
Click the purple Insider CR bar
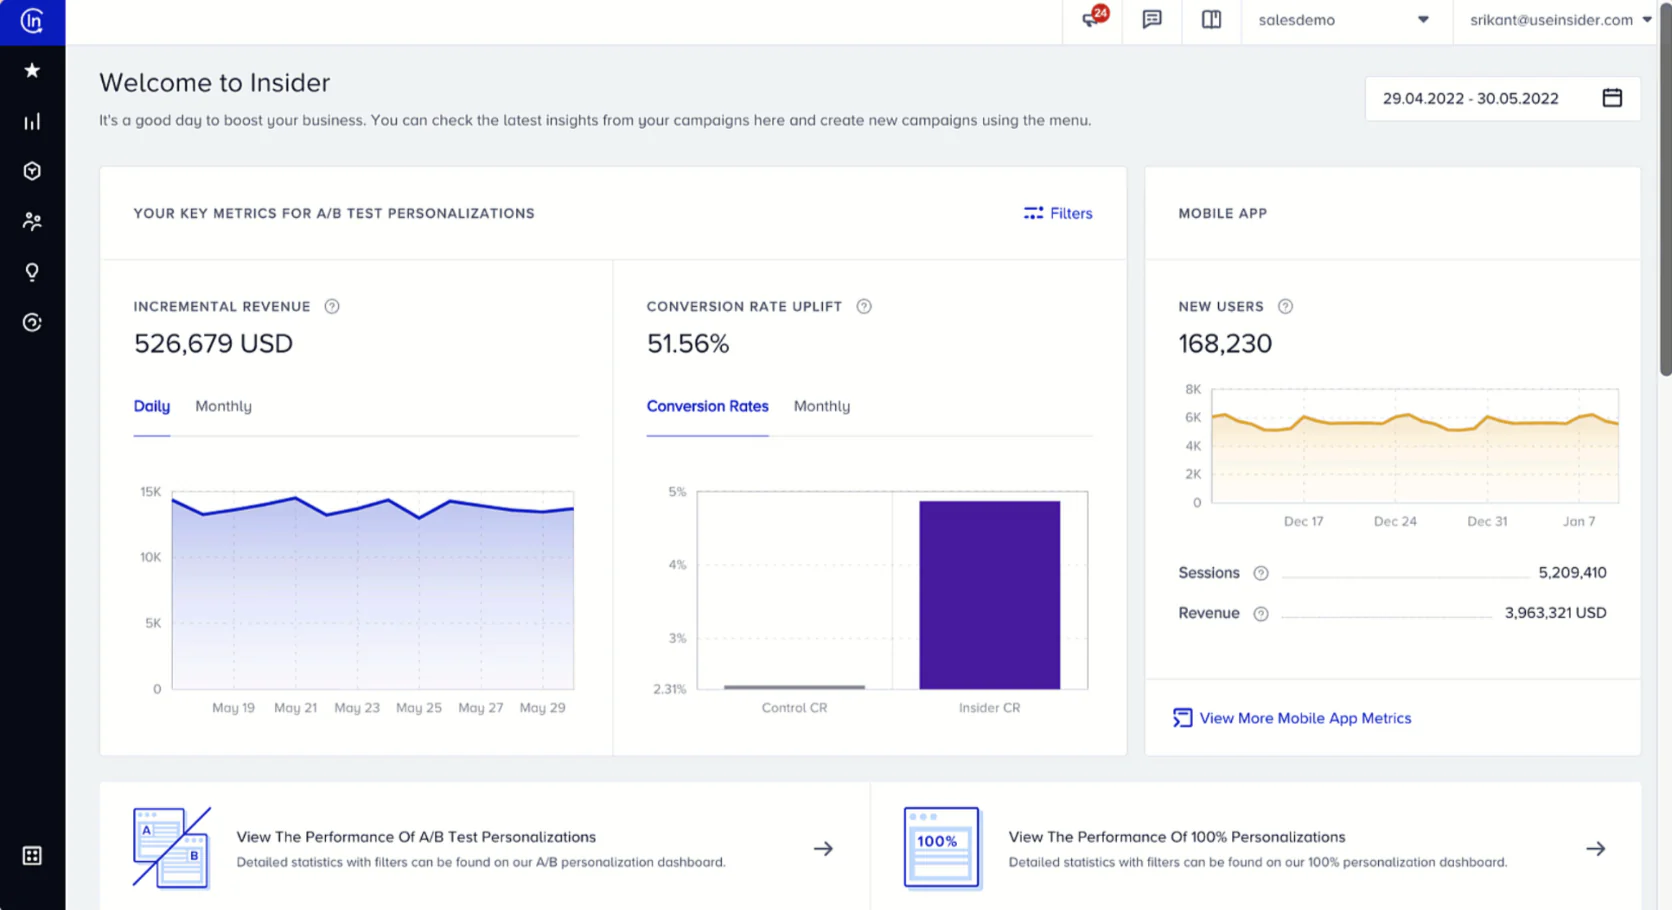click(x=989, y=595)
